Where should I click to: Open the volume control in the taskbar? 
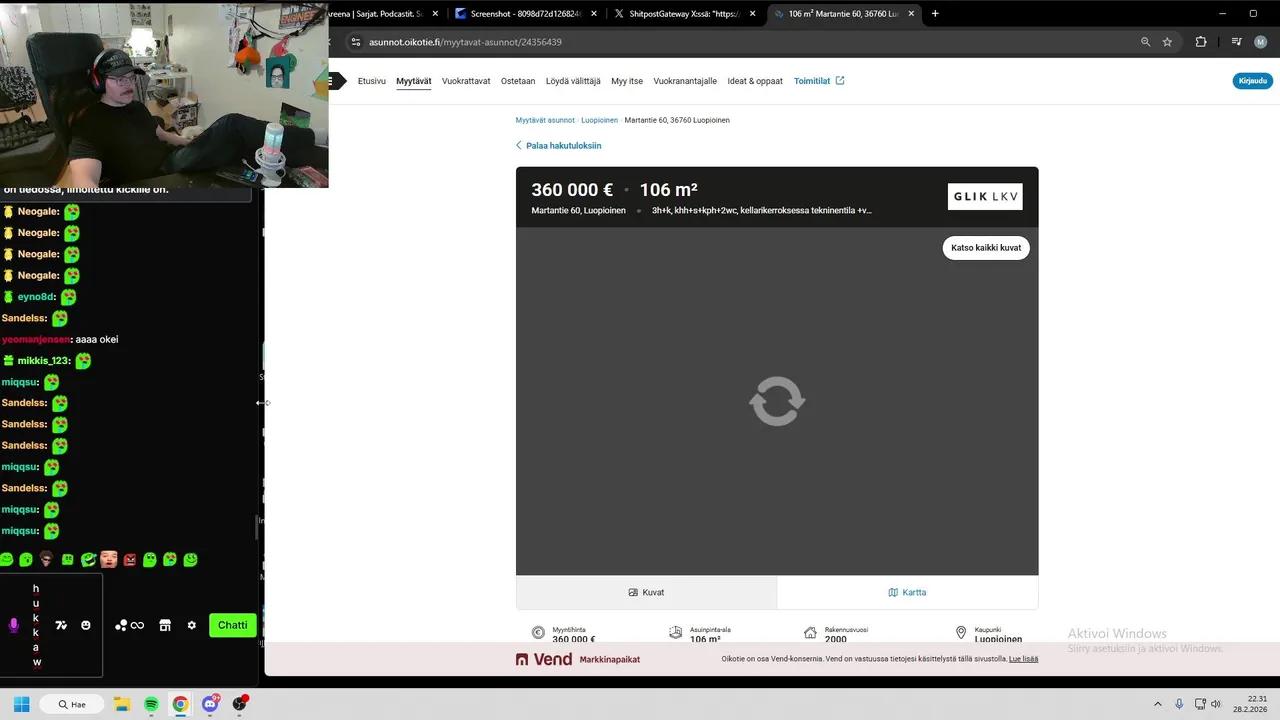(x=1215, y=704)
